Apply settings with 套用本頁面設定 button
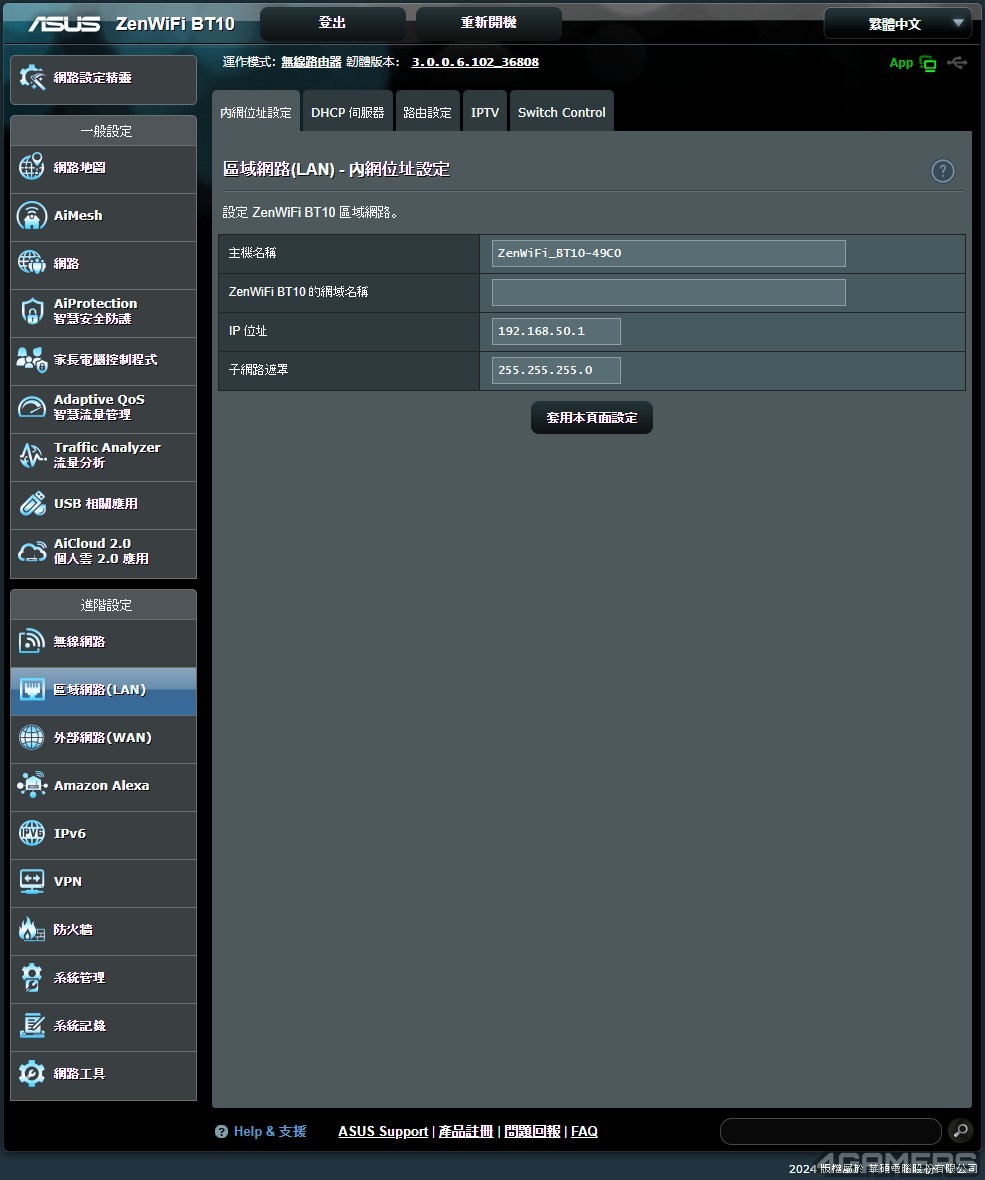Screen dimensions: 985x1180 pos(591,418)
